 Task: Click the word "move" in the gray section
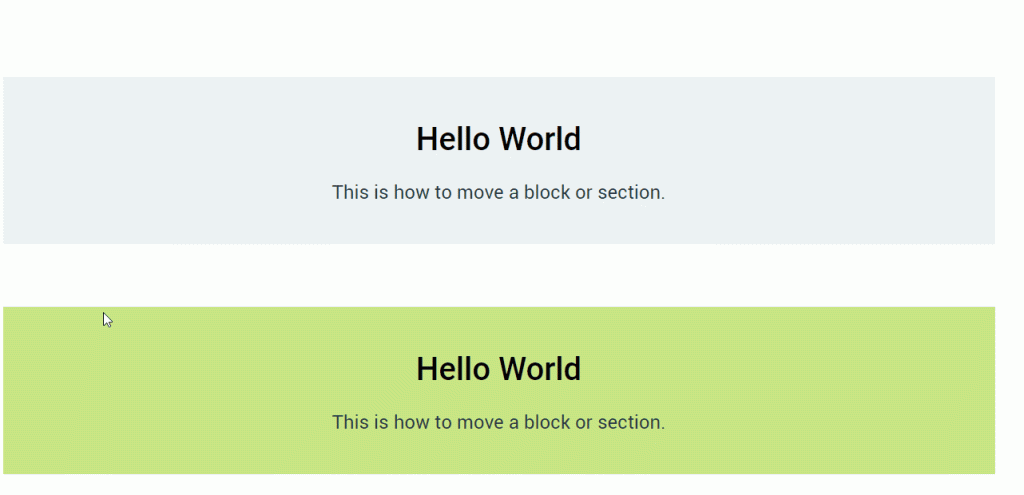480,192
